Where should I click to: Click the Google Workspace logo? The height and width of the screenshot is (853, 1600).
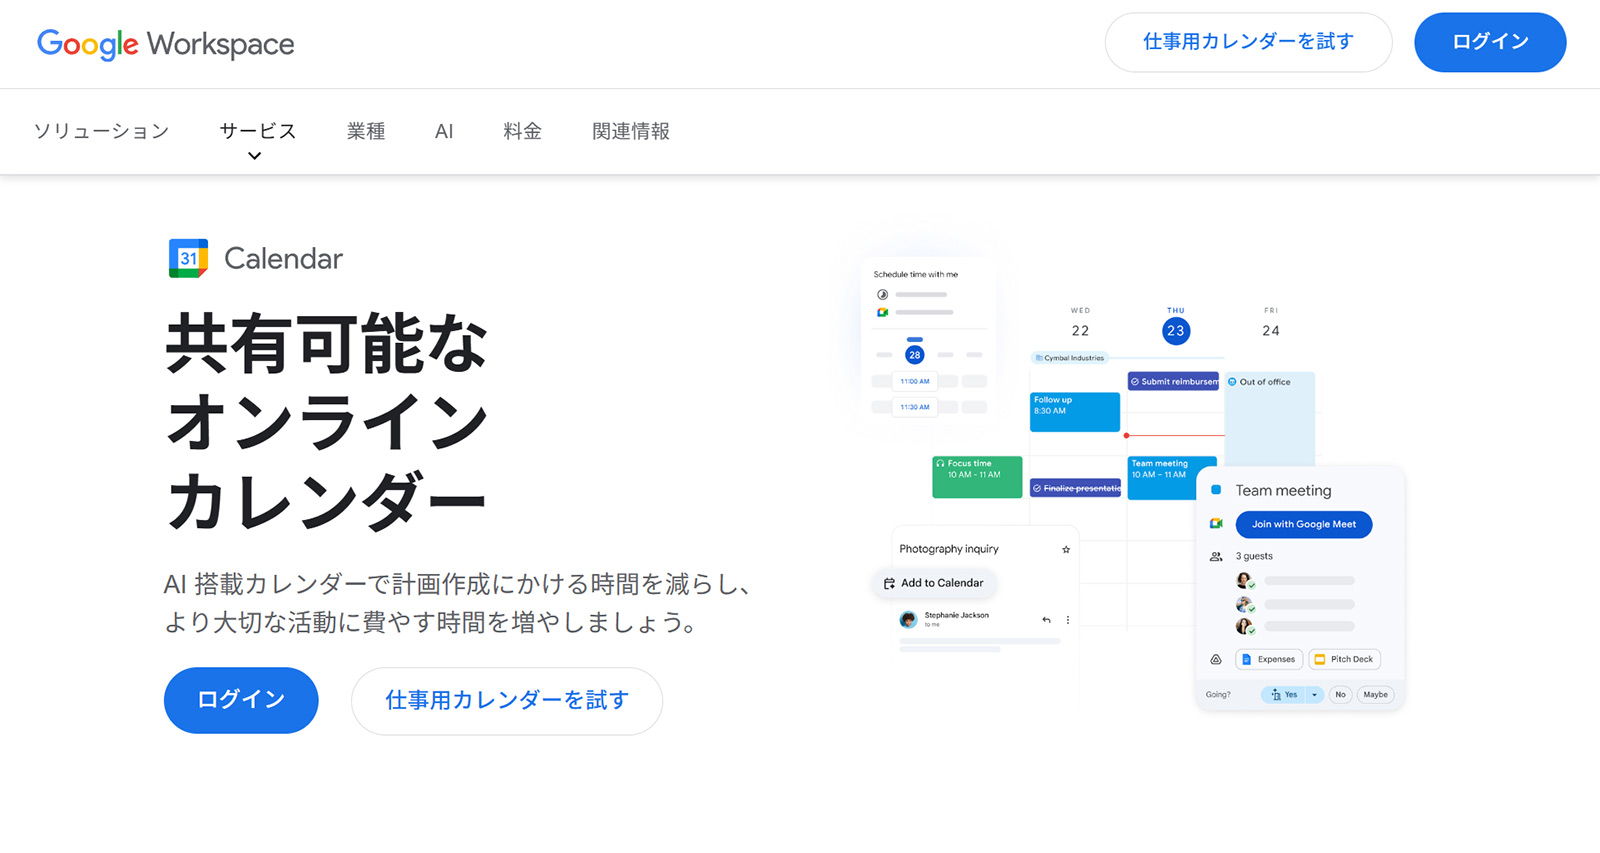coord(166,43)
